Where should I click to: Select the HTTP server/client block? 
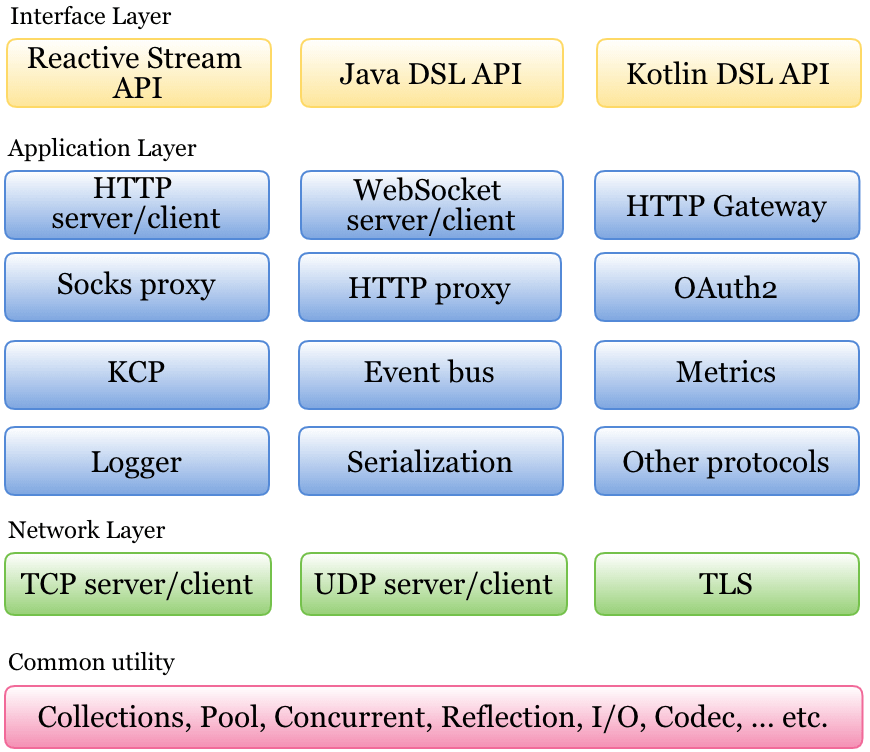[137, 205]
